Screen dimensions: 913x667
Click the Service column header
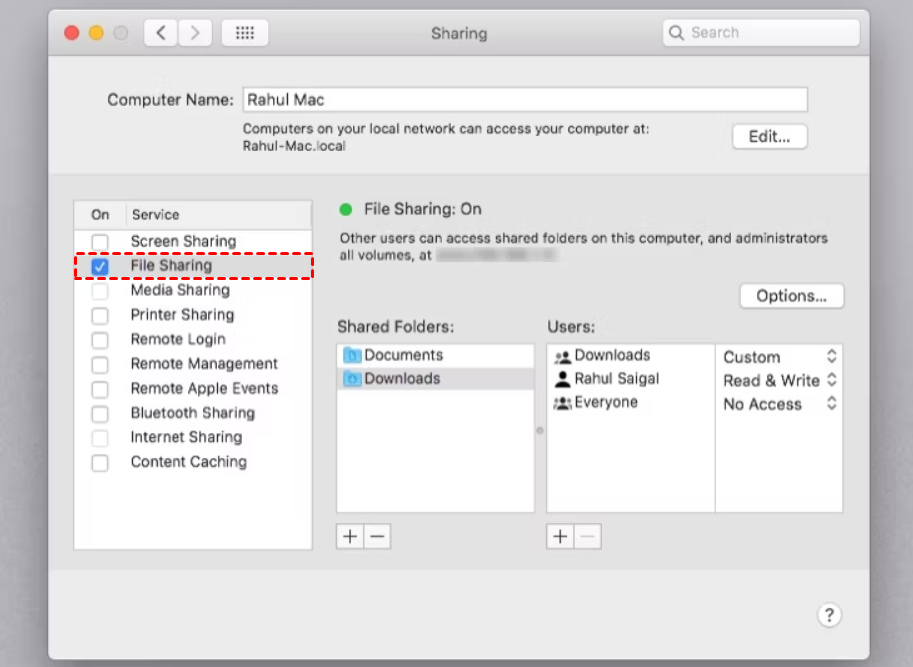coord(218,215)
